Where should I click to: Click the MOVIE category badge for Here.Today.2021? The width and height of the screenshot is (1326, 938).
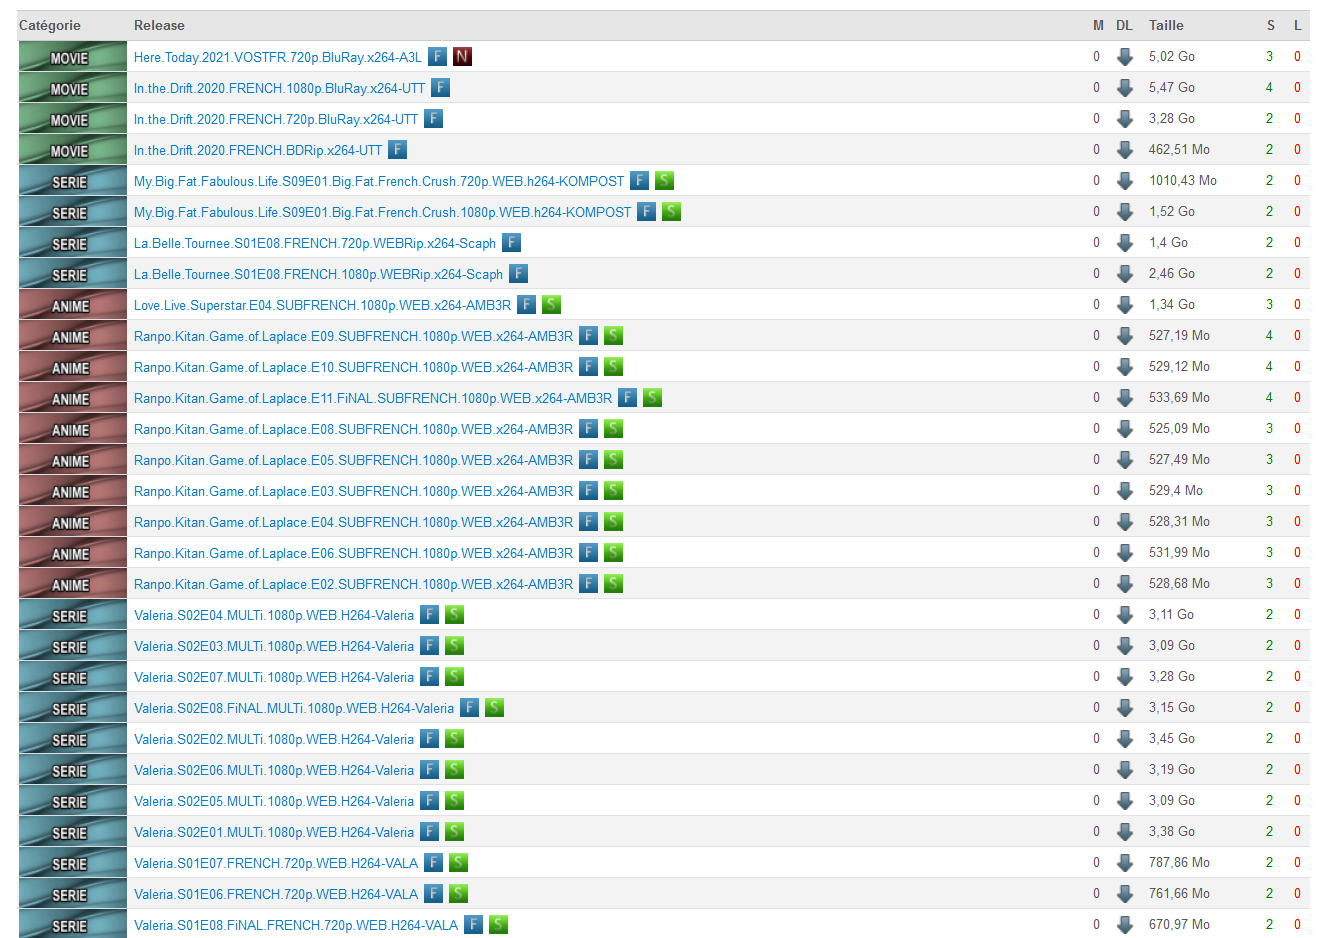tap(73, 57)
